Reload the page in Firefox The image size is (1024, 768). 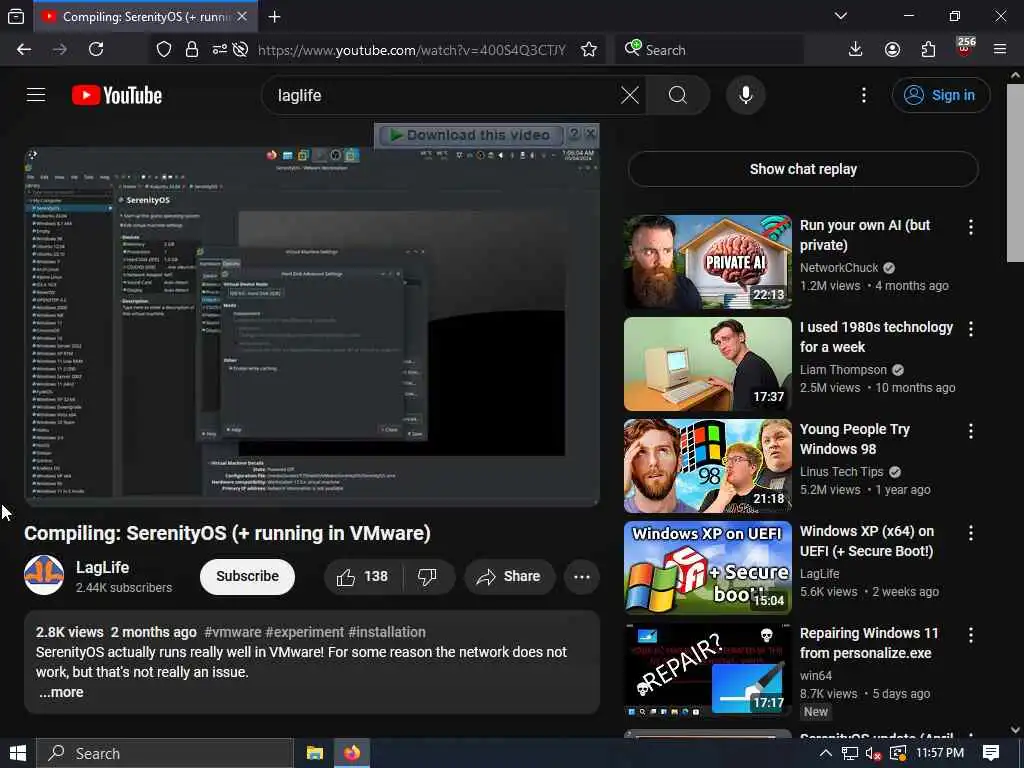96,50
